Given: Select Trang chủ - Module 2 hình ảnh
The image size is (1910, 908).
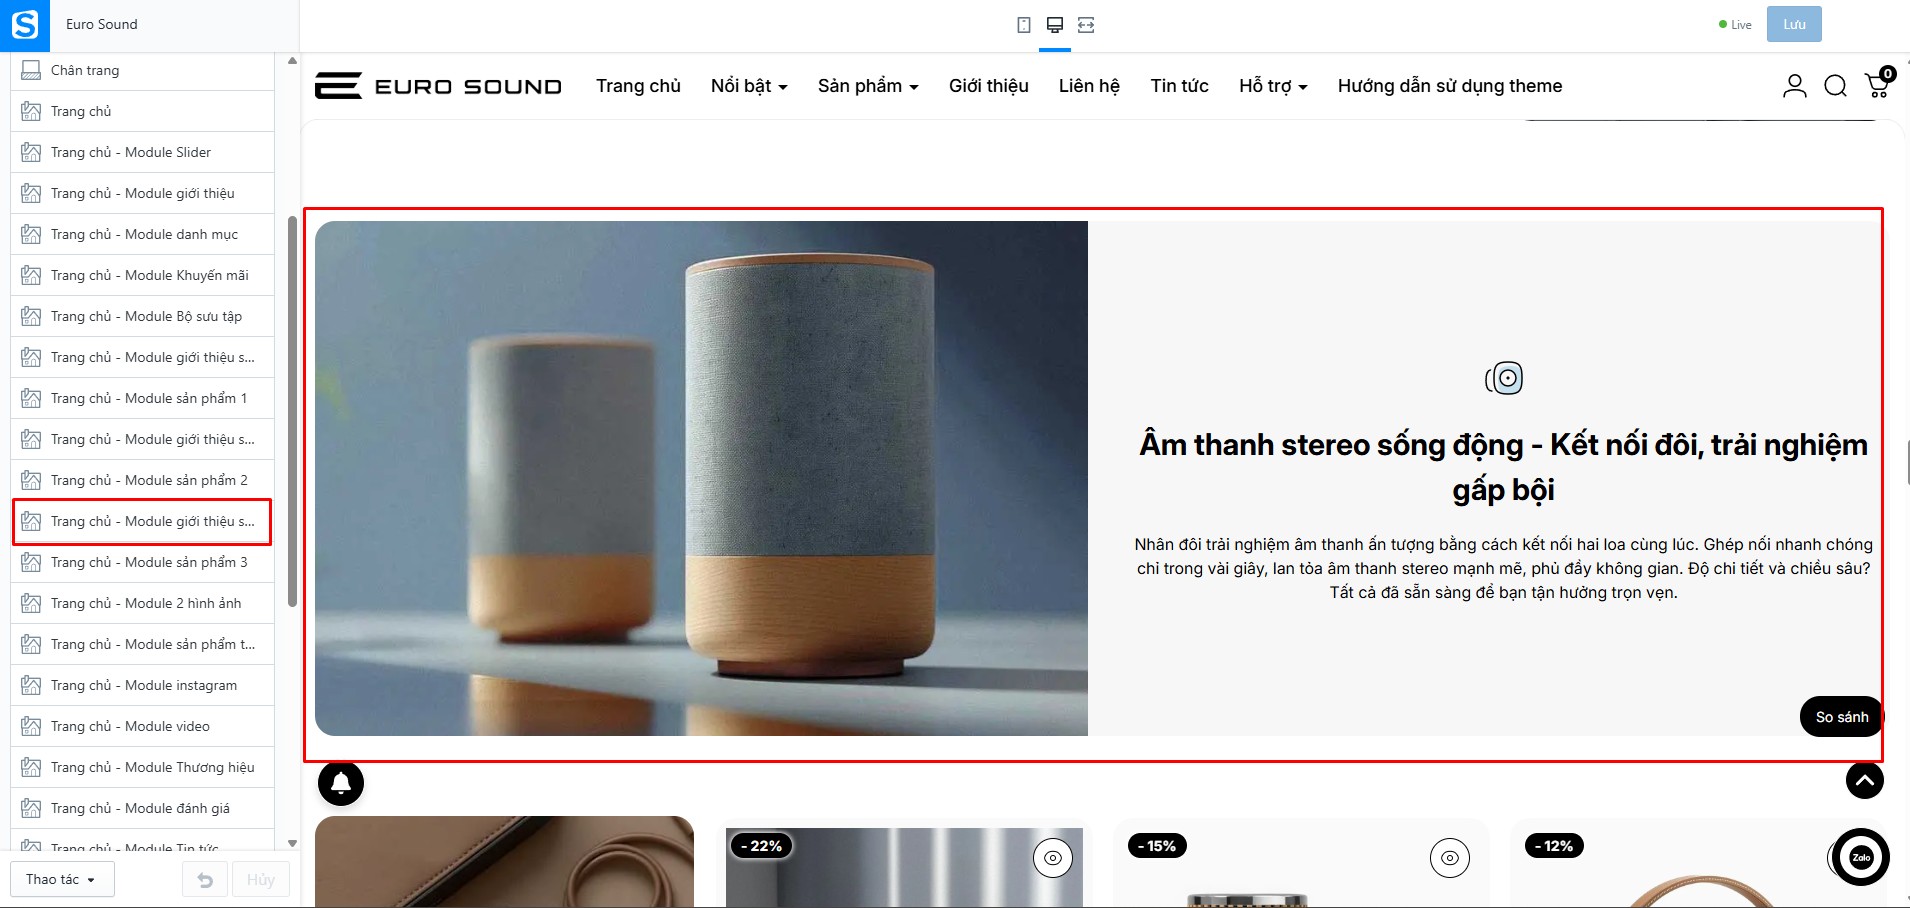Looking at the screenshot, I should pyautogui.click(x=142, y=603).
